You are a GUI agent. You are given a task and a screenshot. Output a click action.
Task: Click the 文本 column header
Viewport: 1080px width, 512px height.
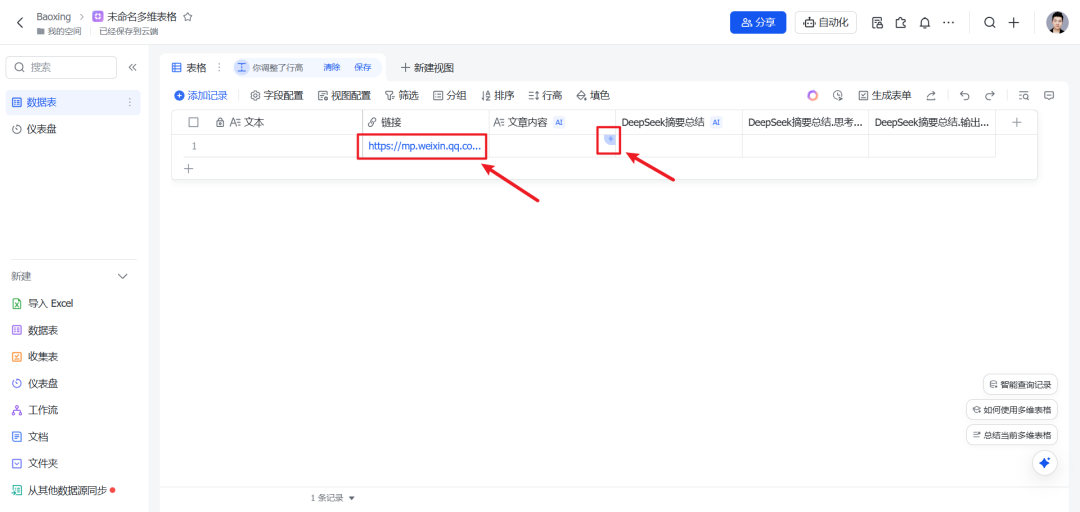tap(286, 122)
